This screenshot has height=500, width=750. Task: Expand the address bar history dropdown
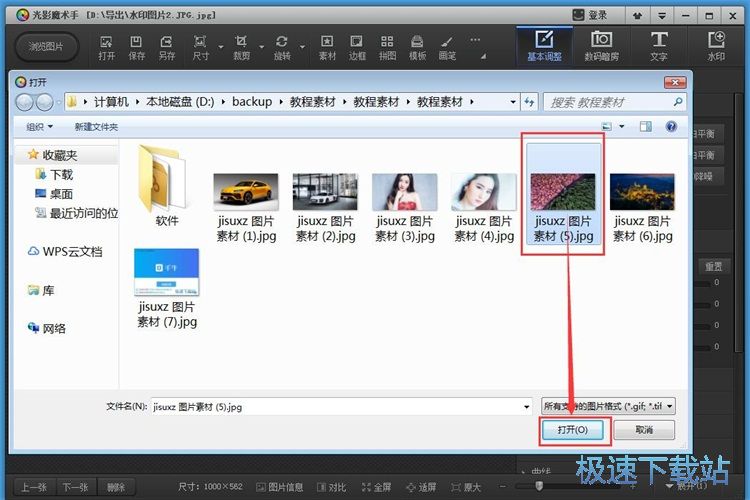[x=513, y=102]
